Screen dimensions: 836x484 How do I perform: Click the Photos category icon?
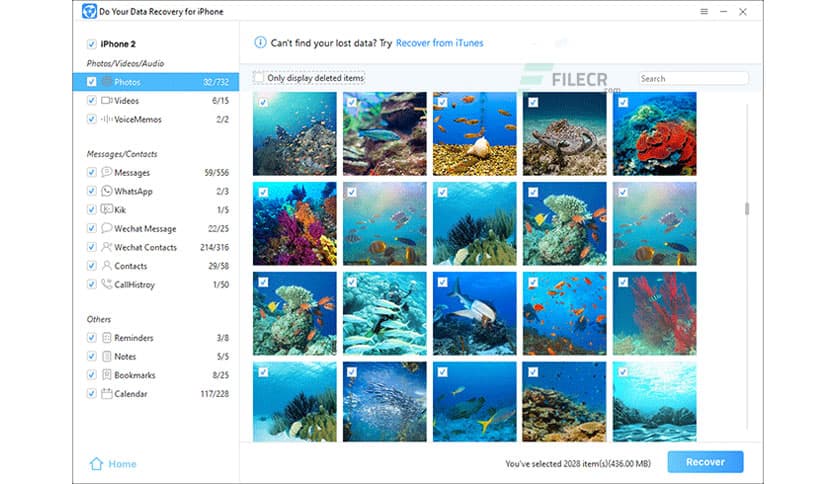click(x=107, y=82)
